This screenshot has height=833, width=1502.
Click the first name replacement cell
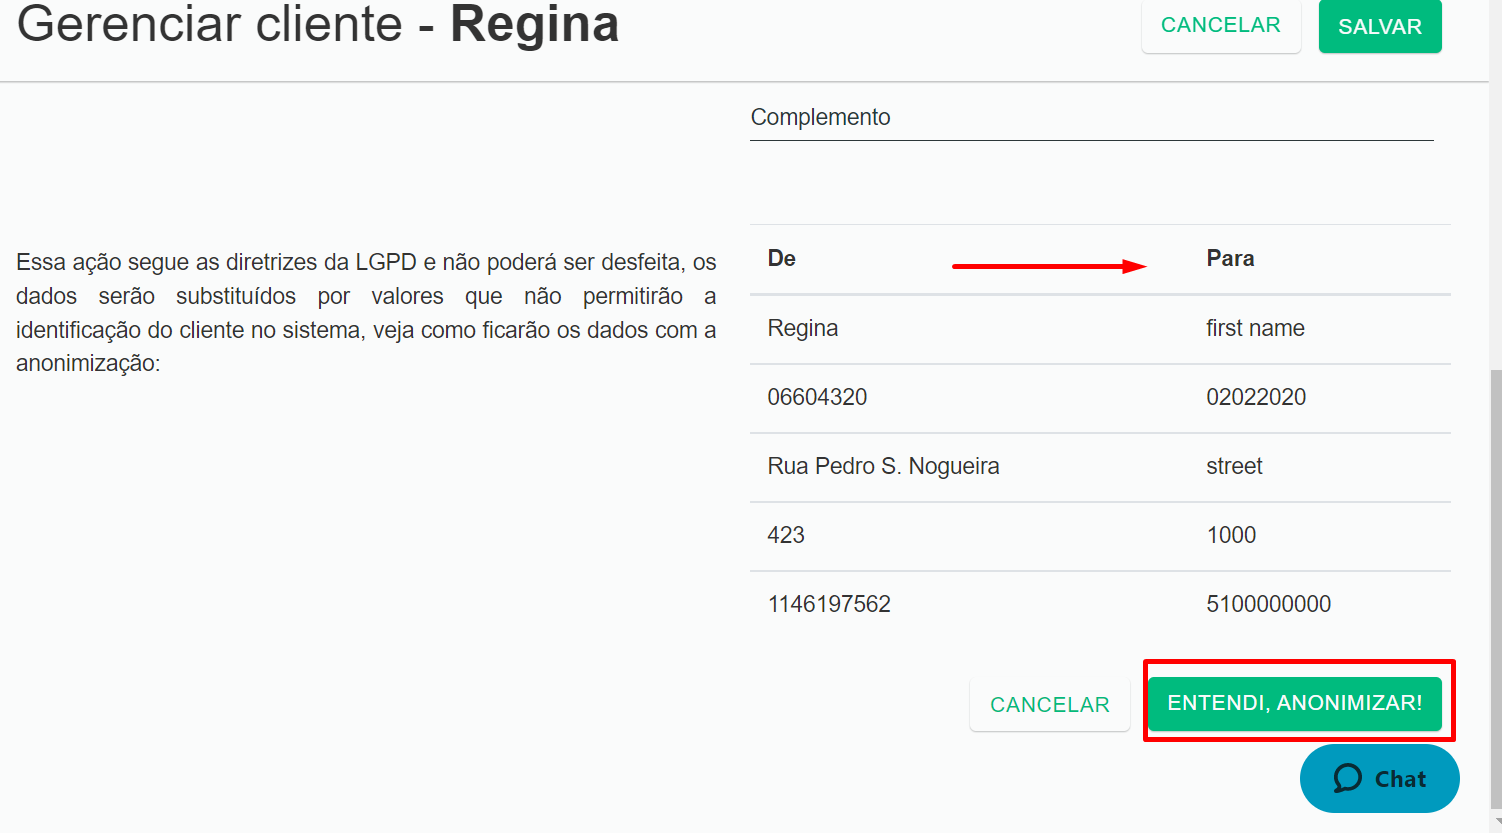pos(1255,328)
